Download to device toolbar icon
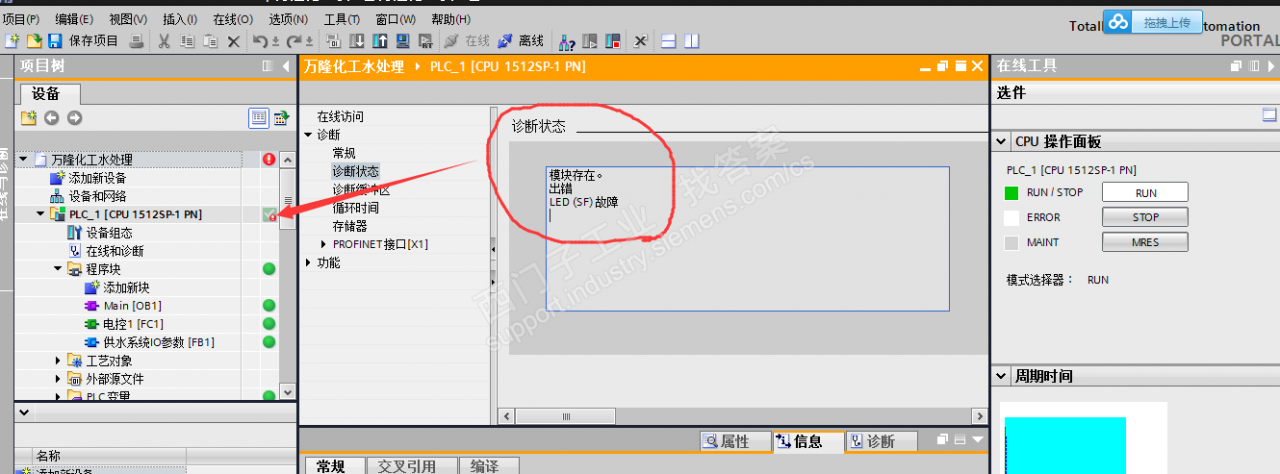 (356, 41)
